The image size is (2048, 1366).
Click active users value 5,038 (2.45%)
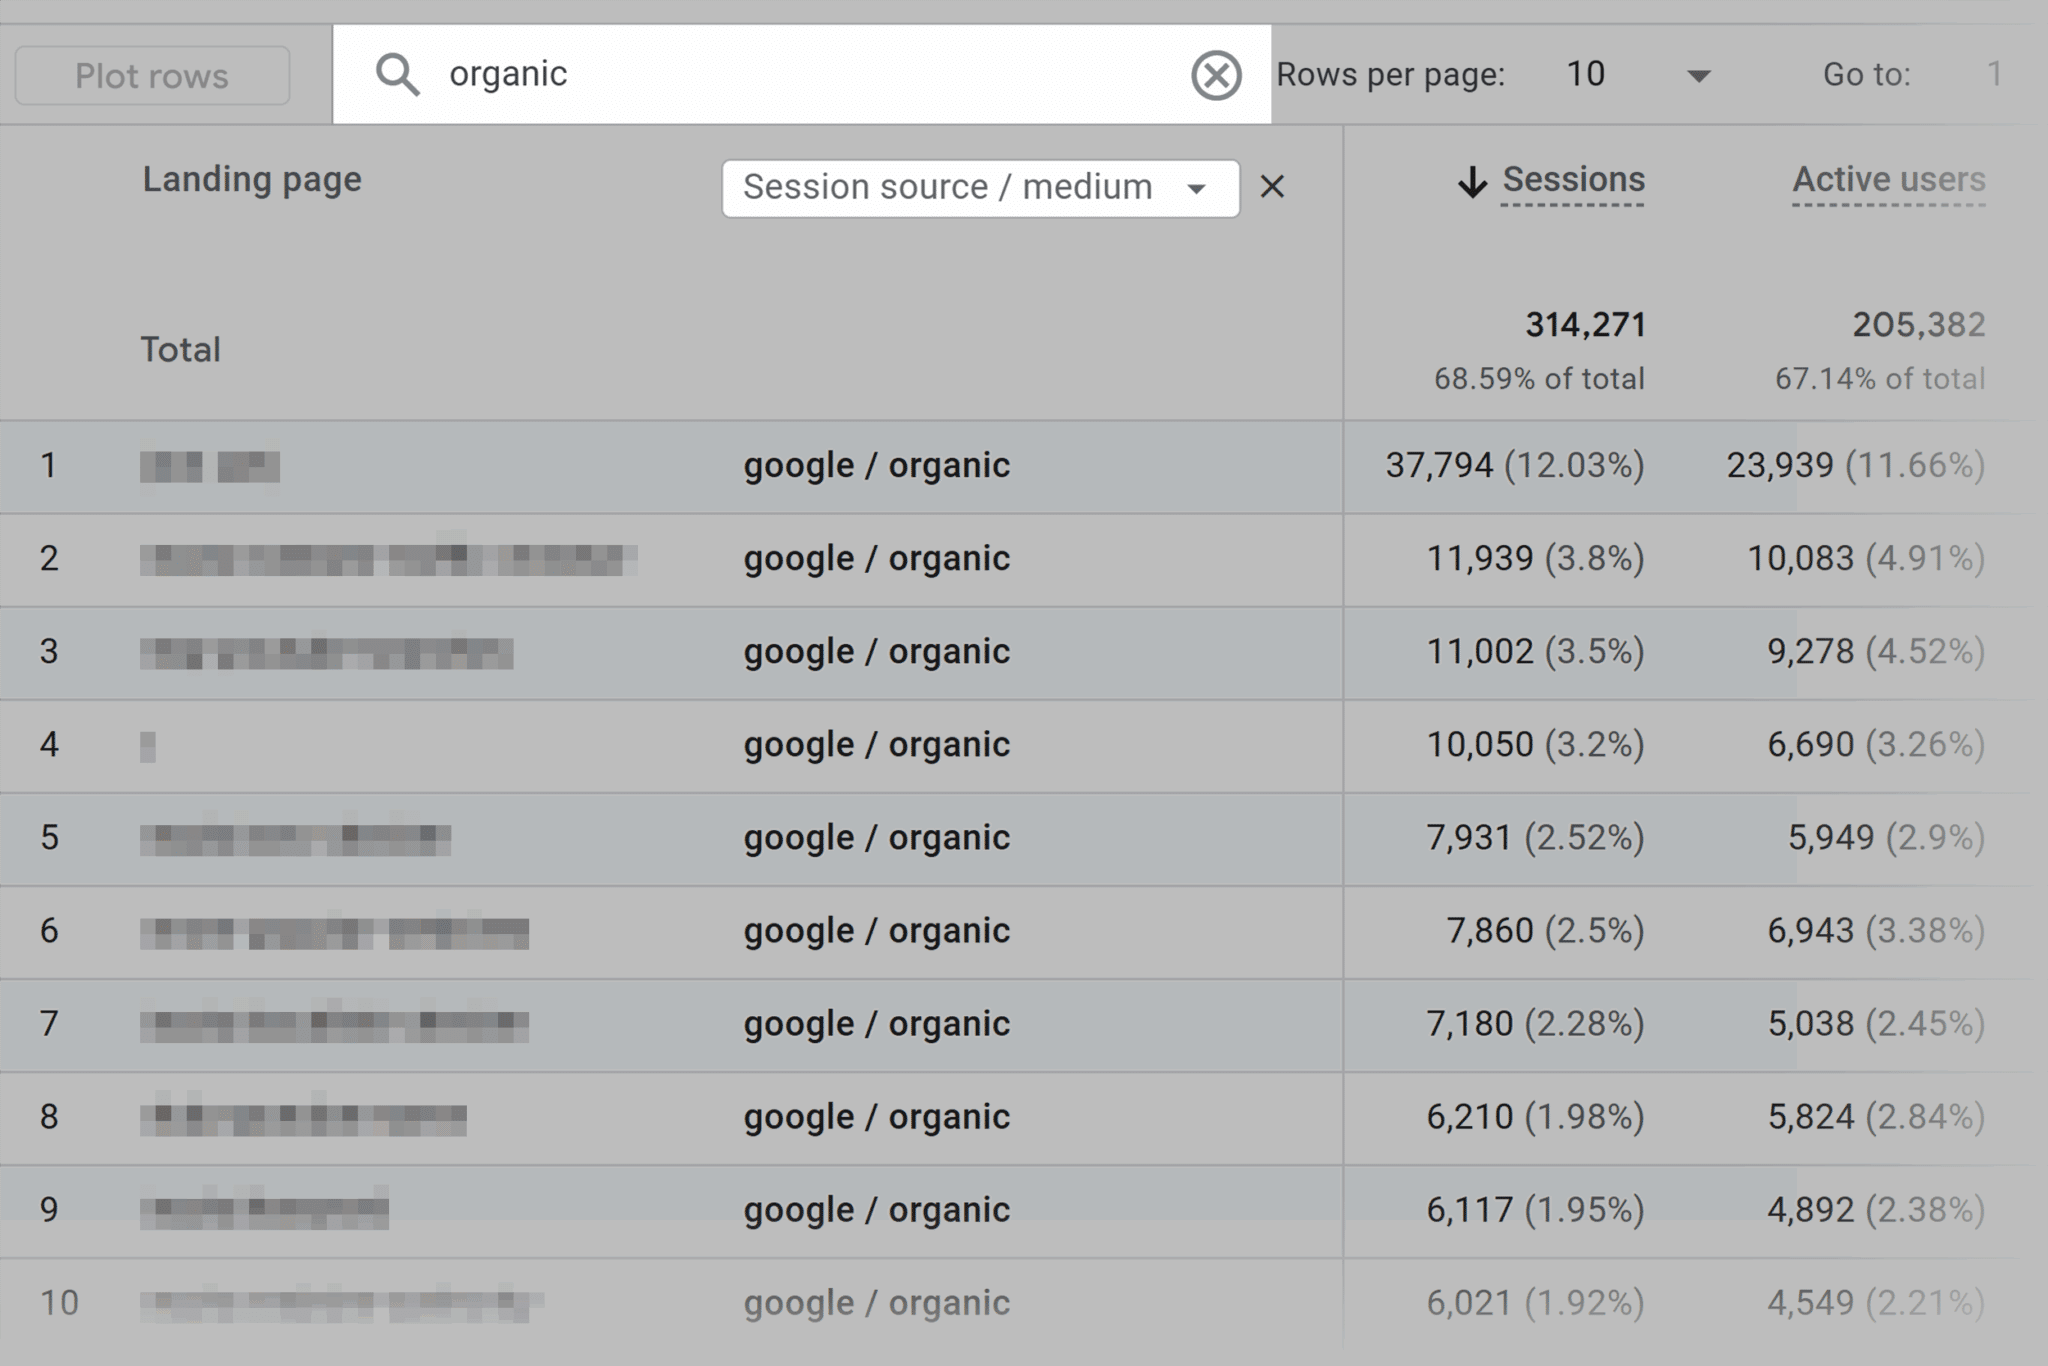click(1876, 1024)
